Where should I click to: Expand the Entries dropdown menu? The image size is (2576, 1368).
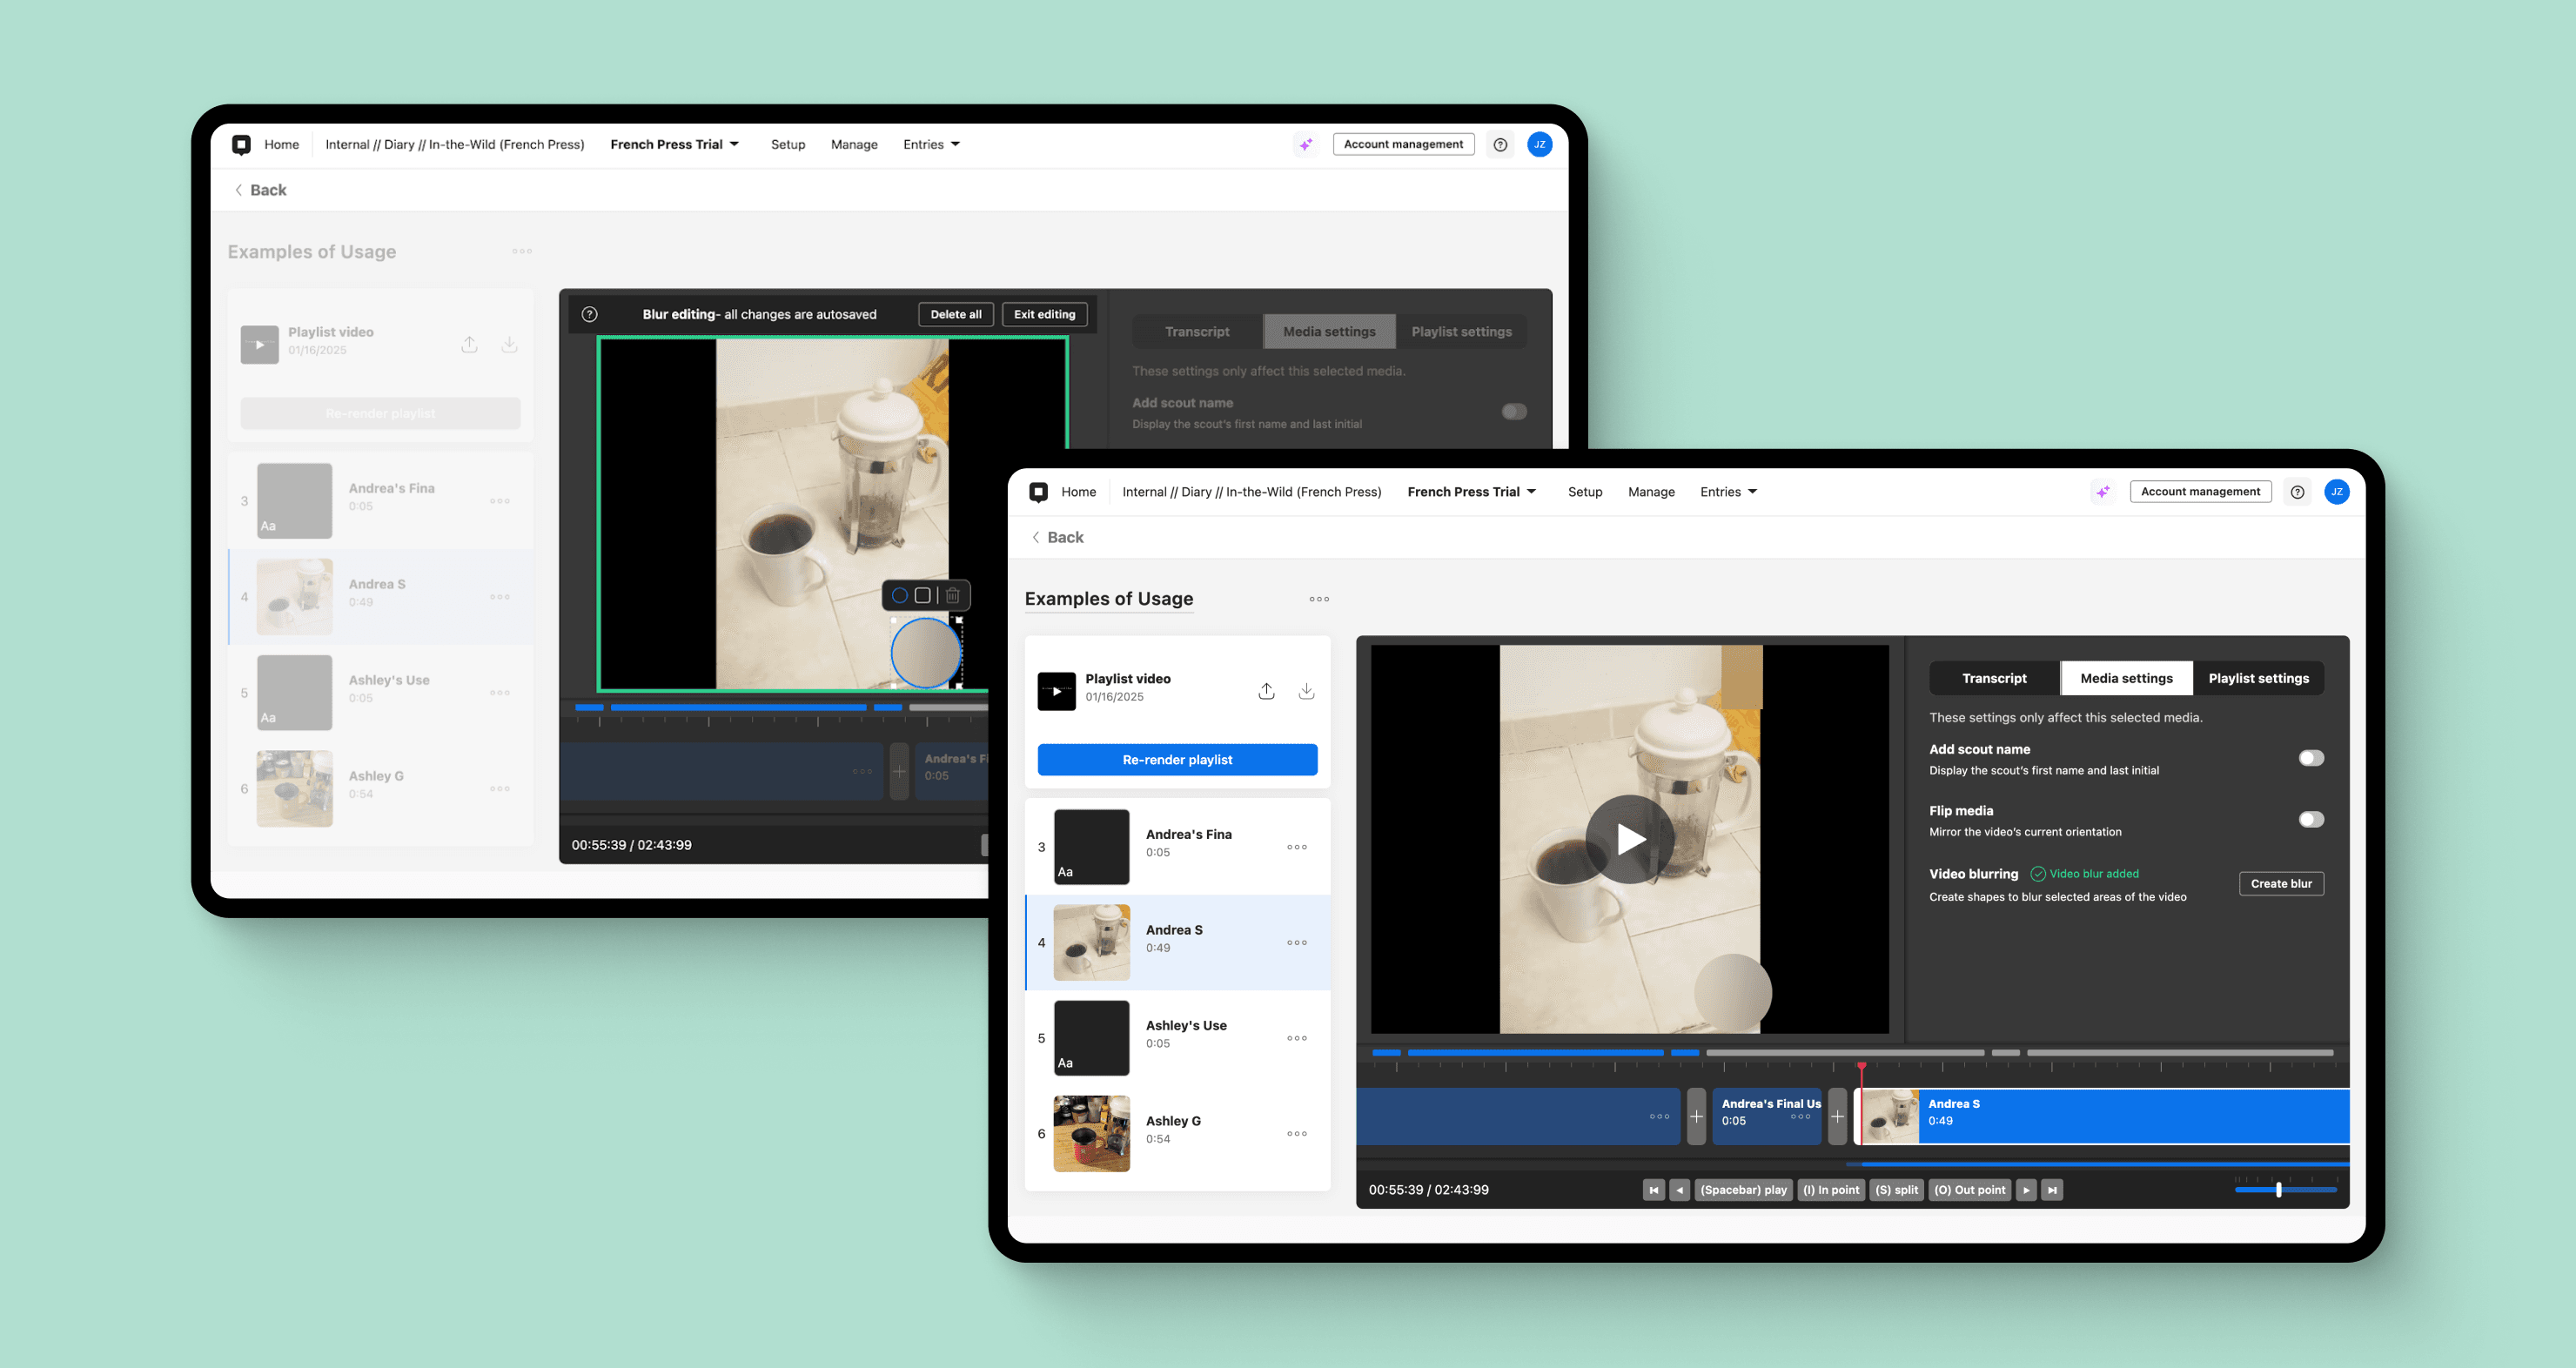tap(1728, 492)
